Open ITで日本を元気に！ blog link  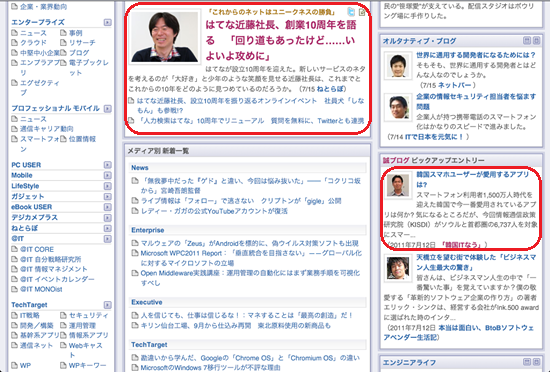click(434, 137)
